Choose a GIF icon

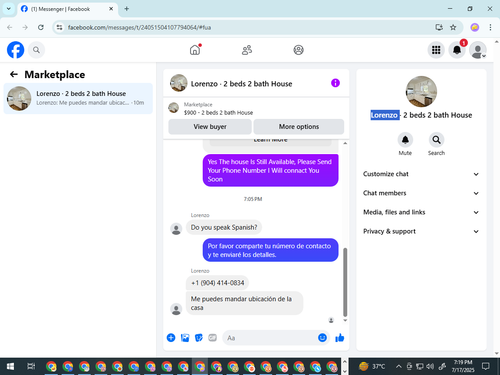point(213,338)
